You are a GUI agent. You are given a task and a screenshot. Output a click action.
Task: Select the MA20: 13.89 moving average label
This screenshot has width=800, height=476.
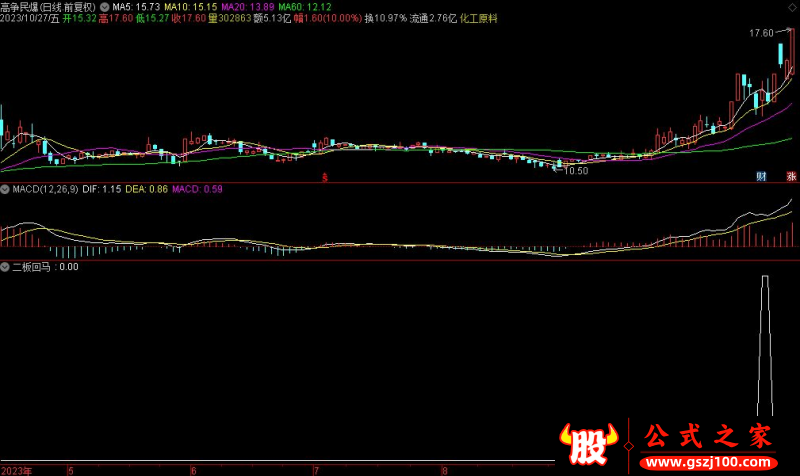[247, 7]
